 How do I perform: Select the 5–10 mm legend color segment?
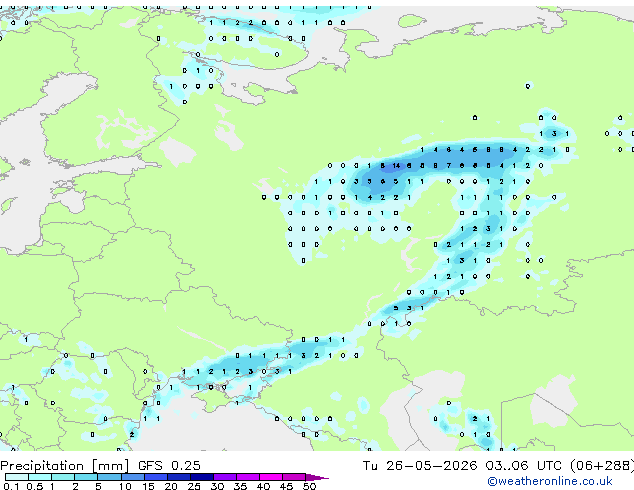pyautogui.click(x=109, y=477)
